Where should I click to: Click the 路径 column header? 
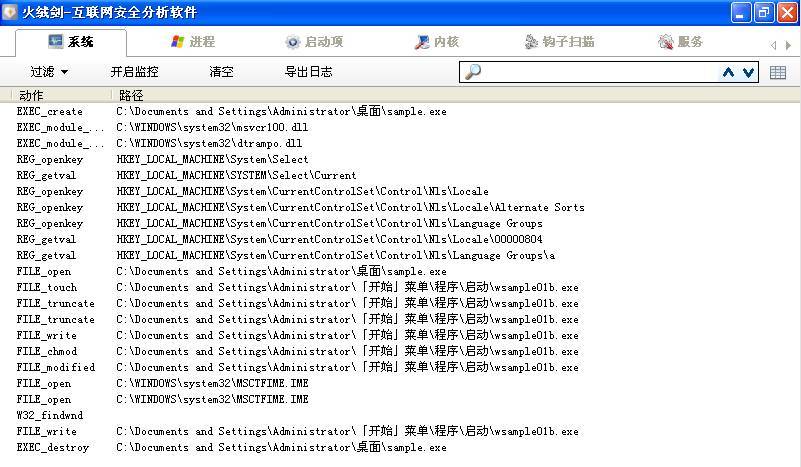[131, 95]
